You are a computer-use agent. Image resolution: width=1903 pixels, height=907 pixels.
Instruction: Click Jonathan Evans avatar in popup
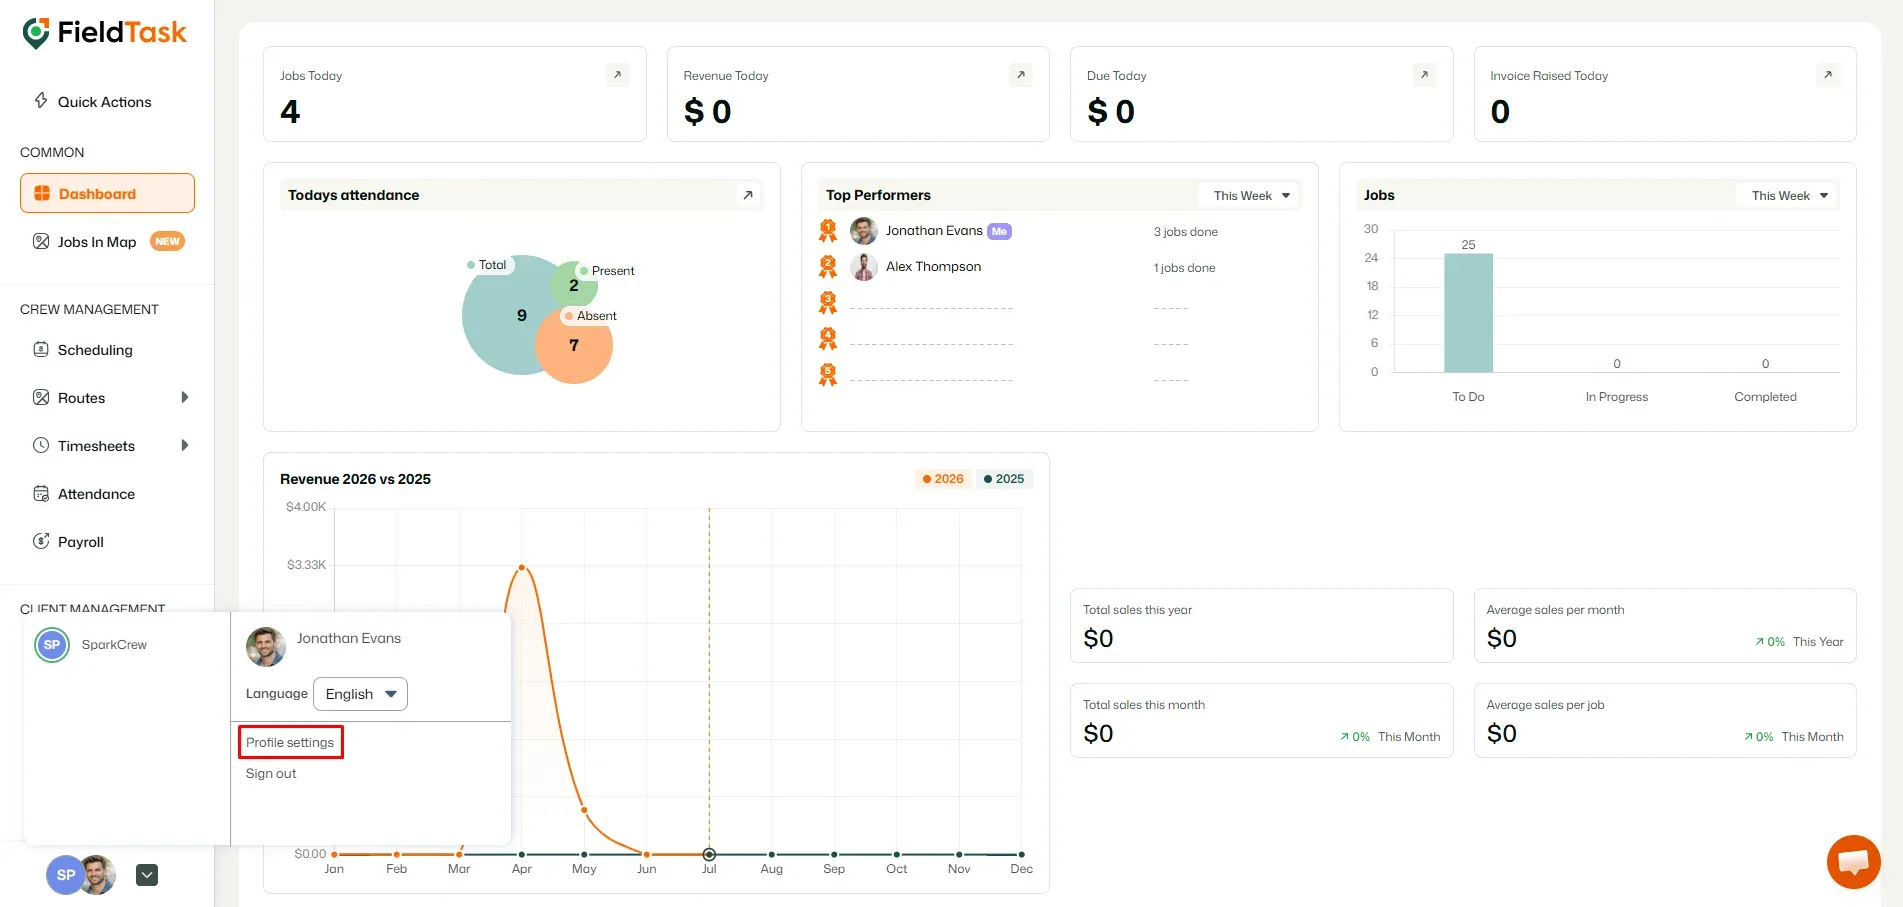point(266,647)
